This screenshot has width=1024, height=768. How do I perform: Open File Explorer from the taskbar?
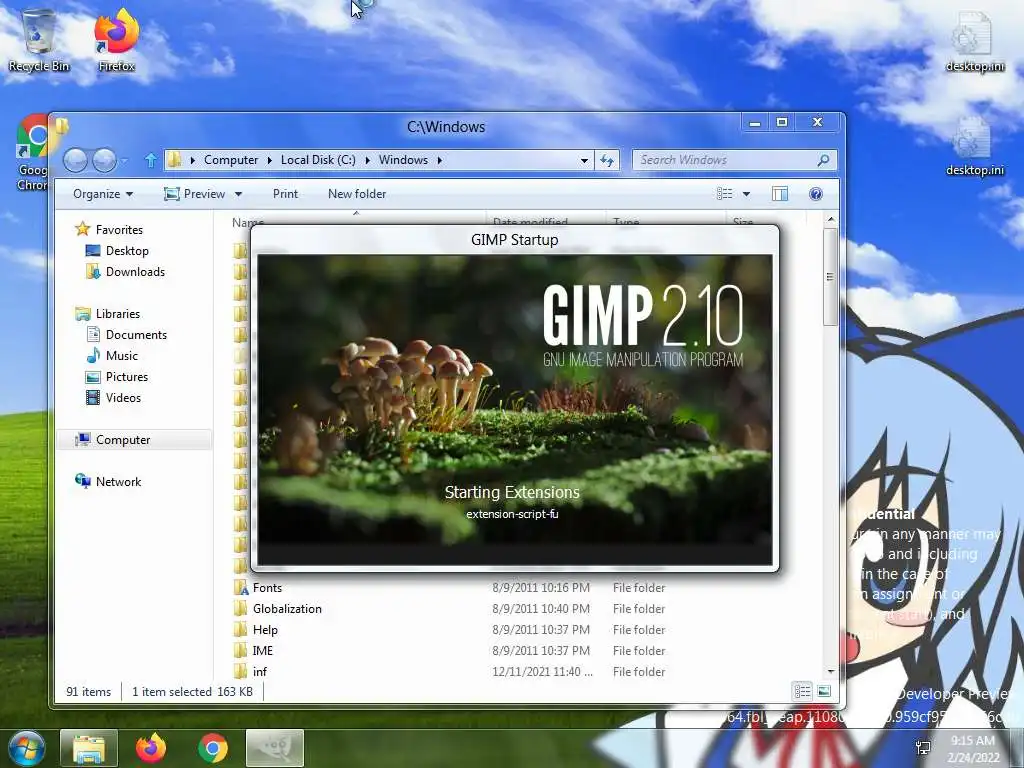coord(89,748)
